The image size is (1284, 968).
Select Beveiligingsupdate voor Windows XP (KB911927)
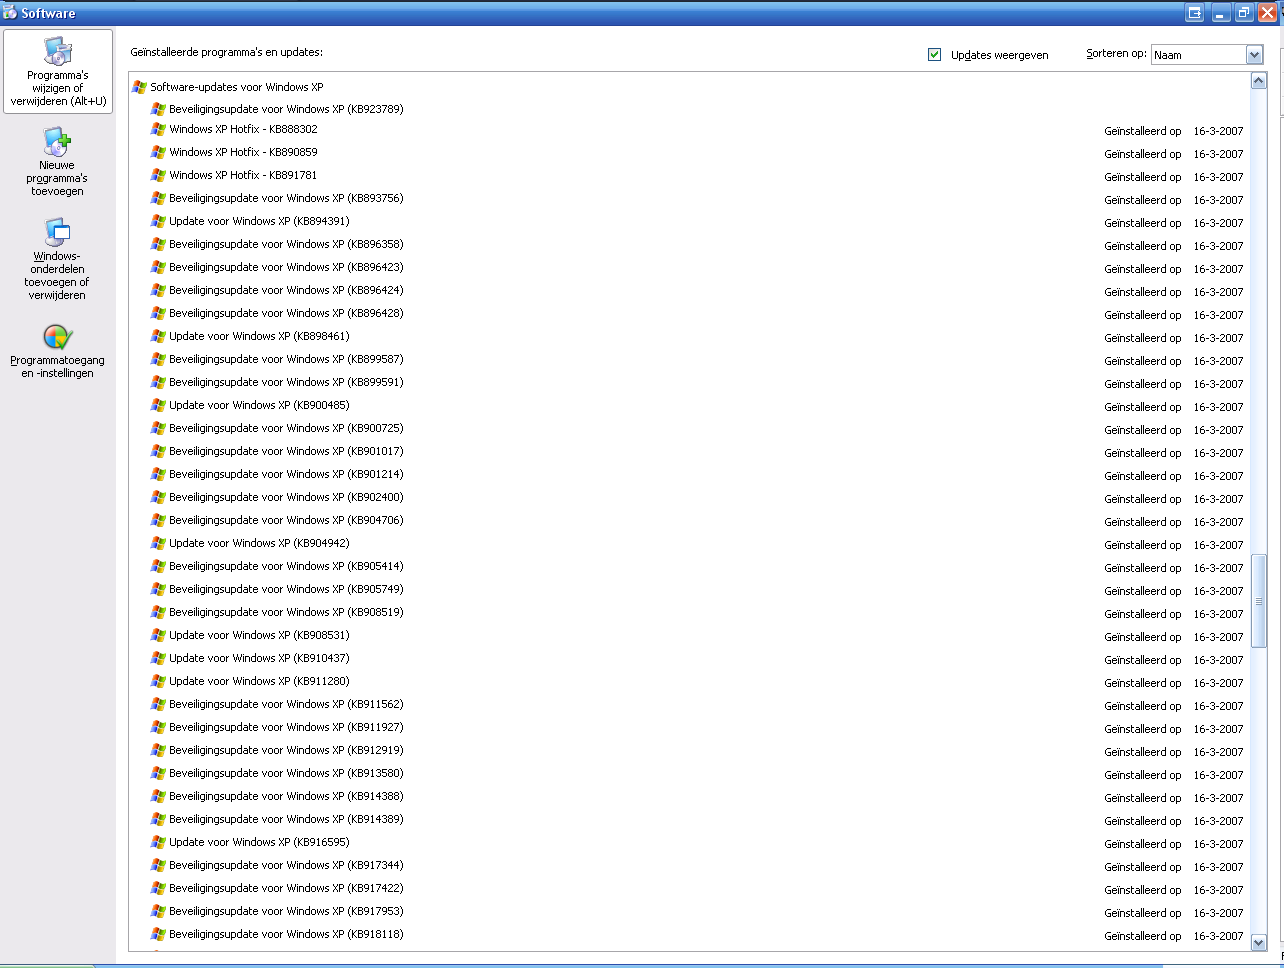click(x=286, y=727)
